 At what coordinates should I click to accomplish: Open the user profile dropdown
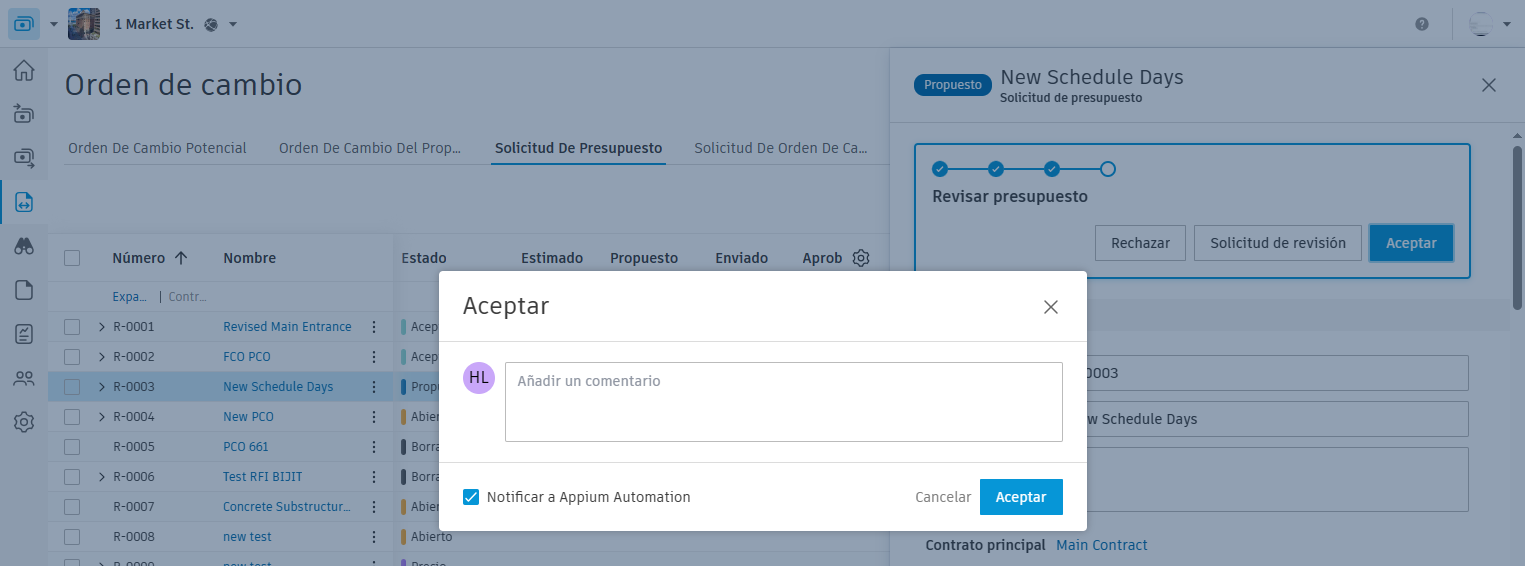pos(1507,24)
